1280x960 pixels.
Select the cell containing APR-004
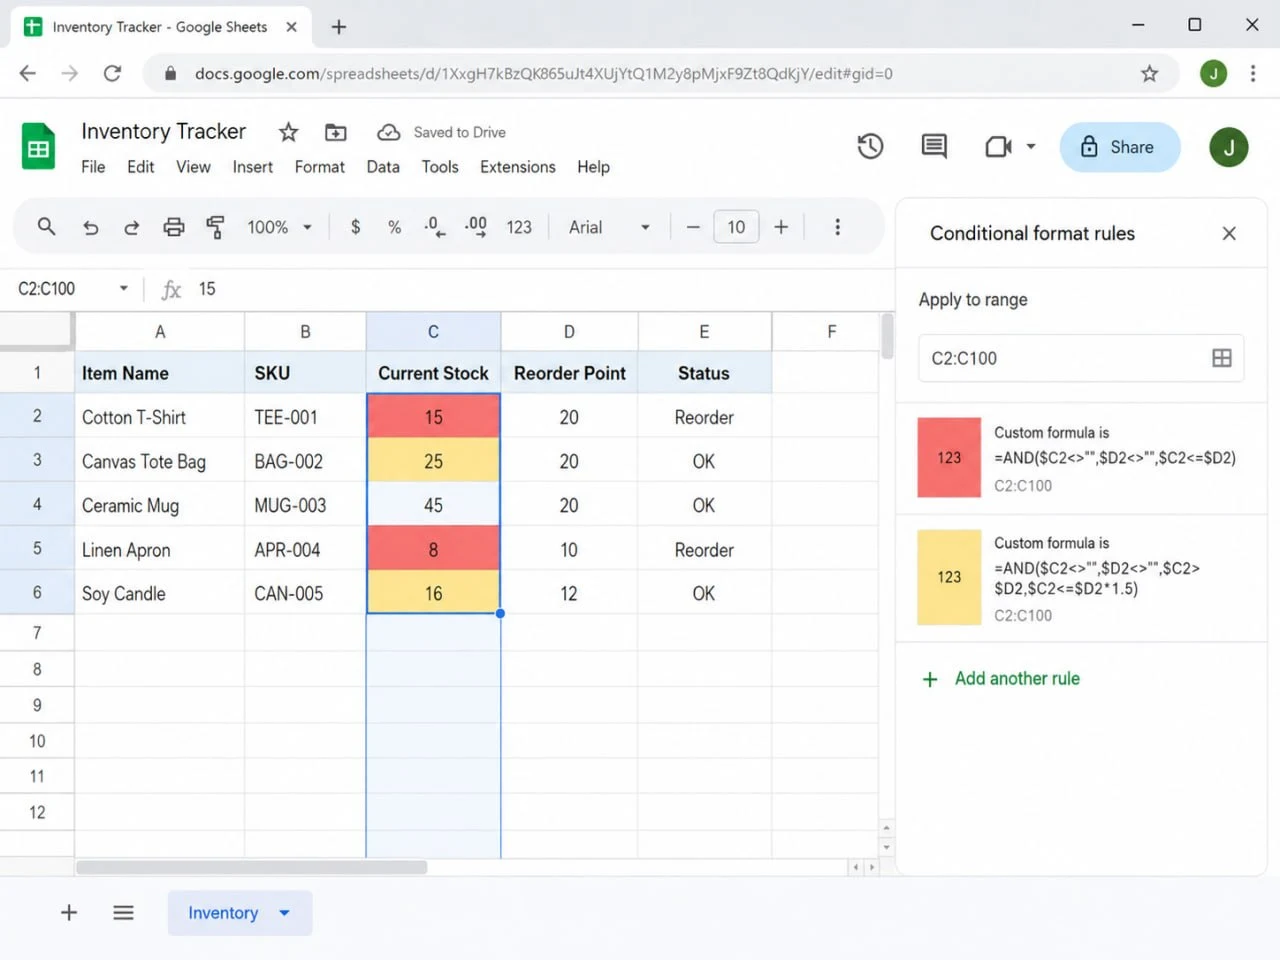[x=305, y=549]
